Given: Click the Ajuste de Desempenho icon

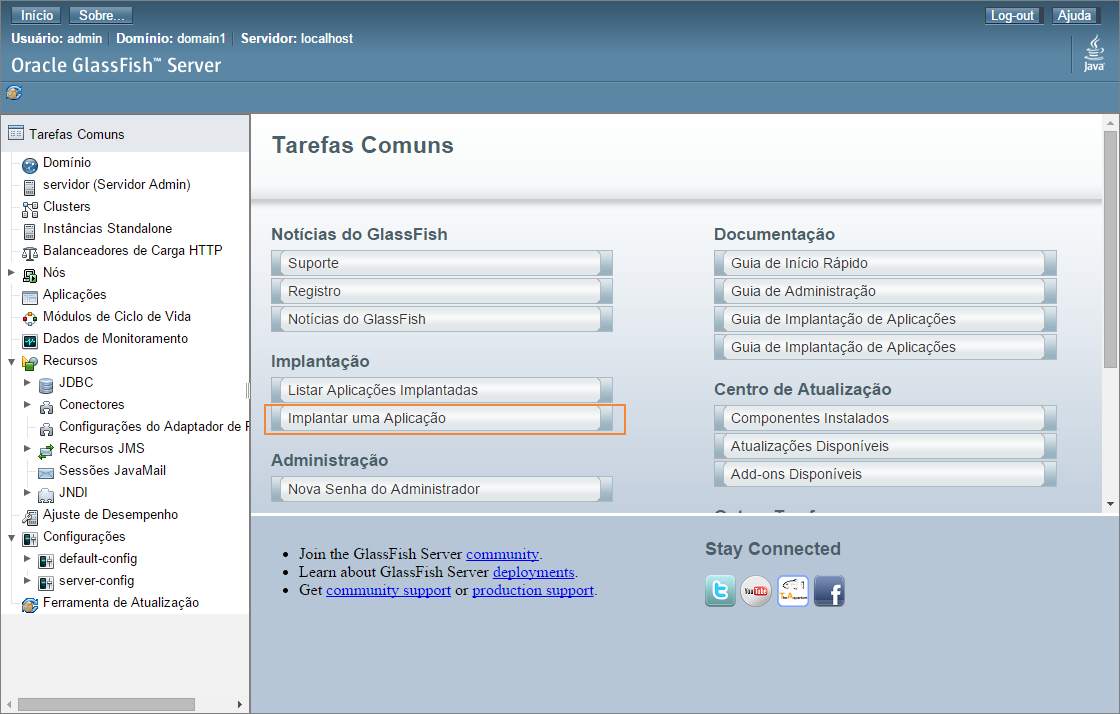Looking at the screenshot, I should tap(29, 518).
